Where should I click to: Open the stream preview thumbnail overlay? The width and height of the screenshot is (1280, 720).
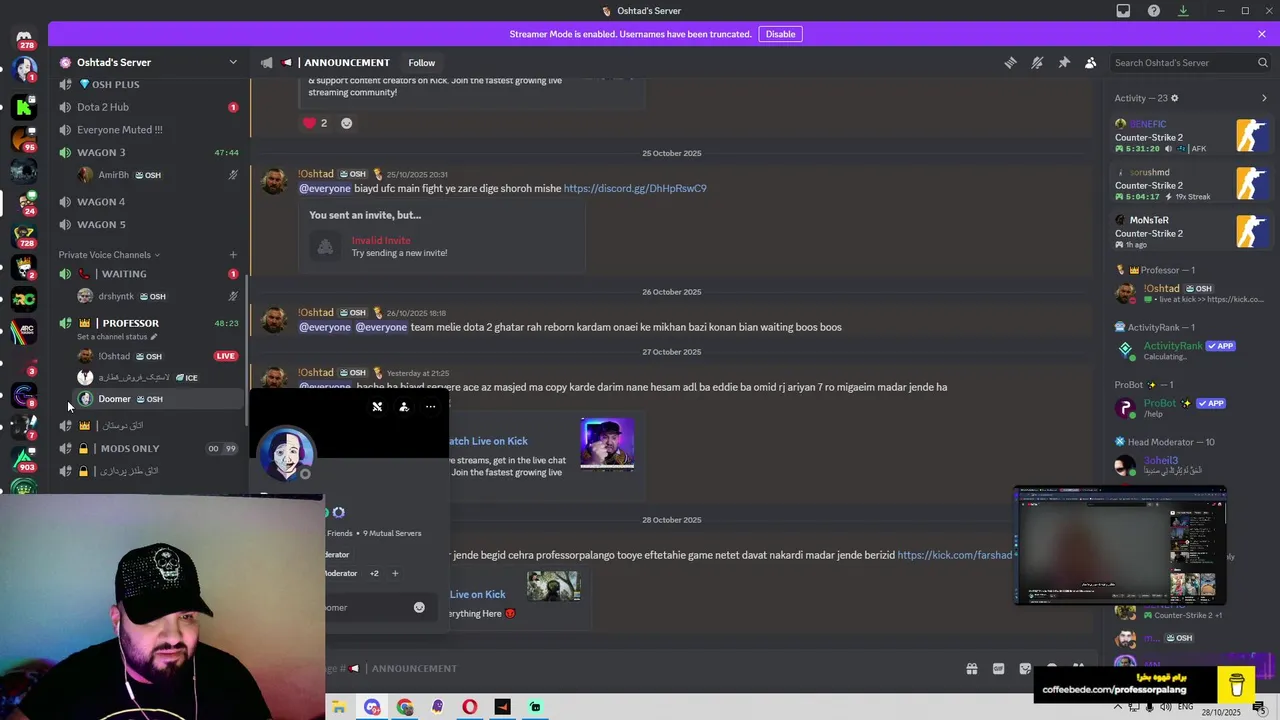(1120, 545)
